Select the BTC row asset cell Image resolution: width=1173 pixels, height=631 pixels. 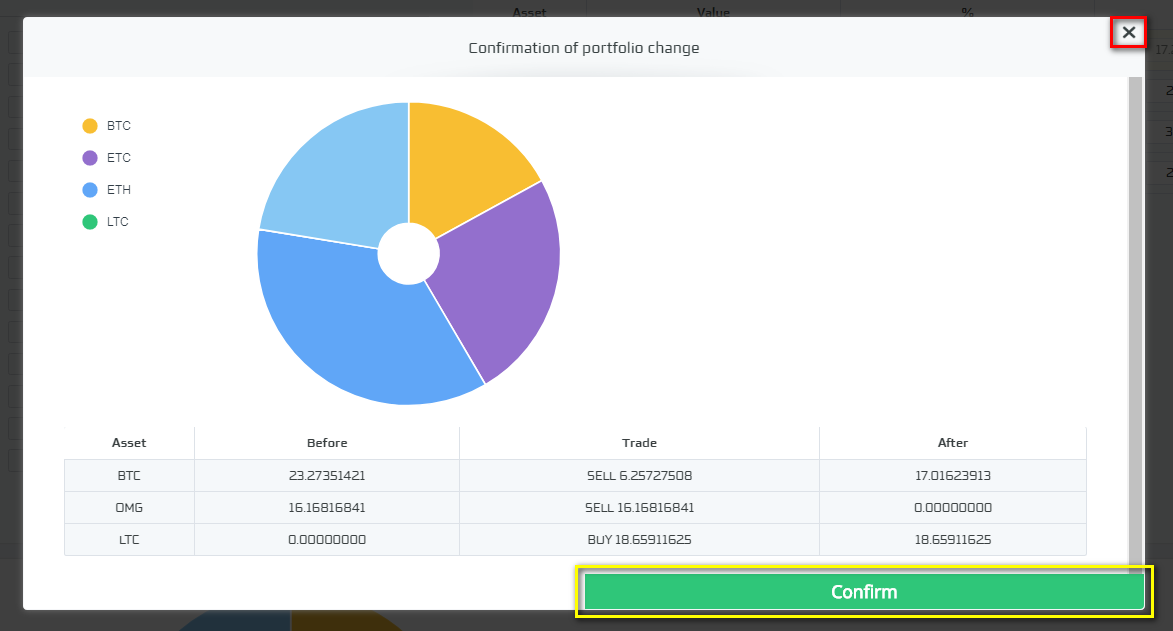click(x=129, y=476)
